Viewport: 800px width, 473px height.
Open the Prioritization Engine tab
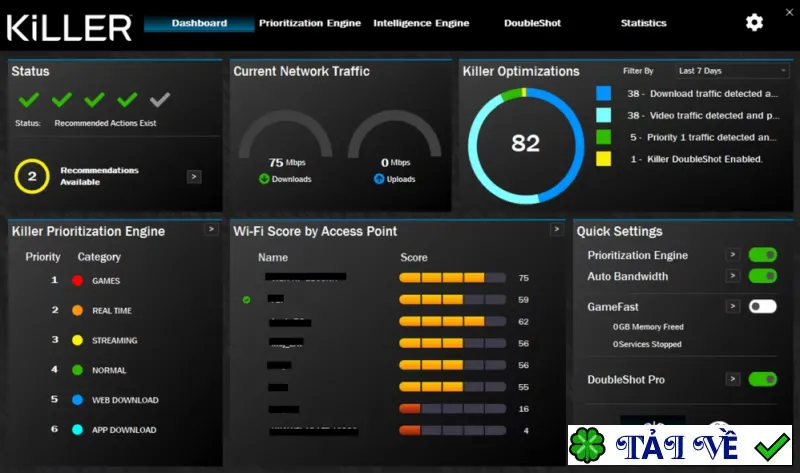(x=310, y=23)
